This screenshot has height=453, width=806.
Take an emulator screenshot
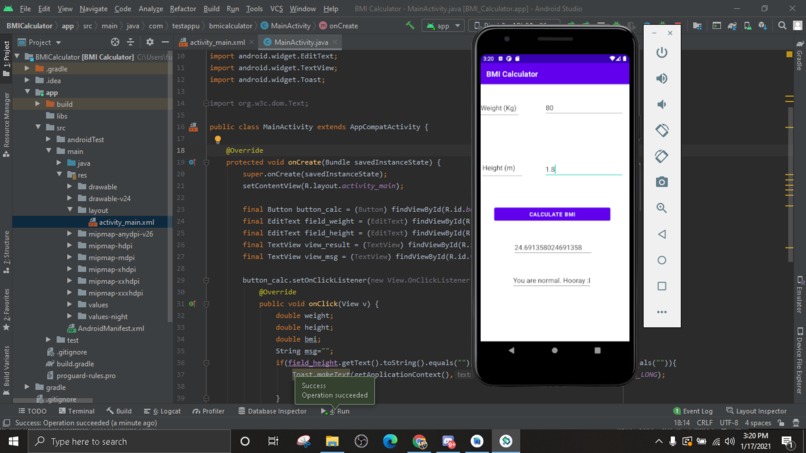pos(662,182)
